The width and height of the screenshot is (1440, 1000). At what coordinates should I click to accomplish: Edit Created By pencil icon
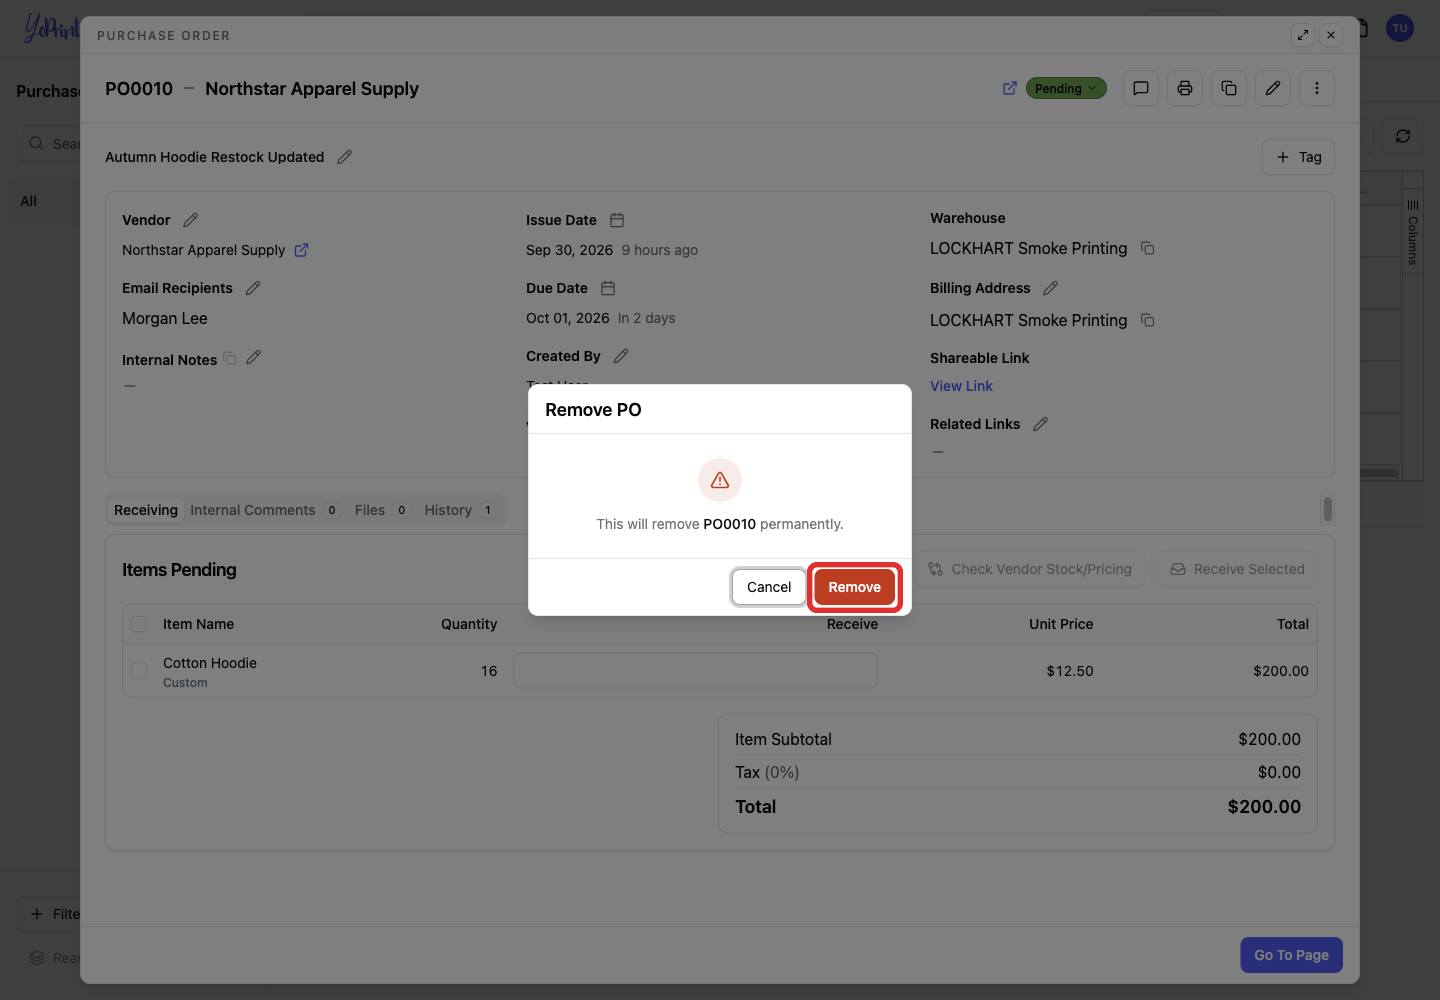(x=621, y=356)
